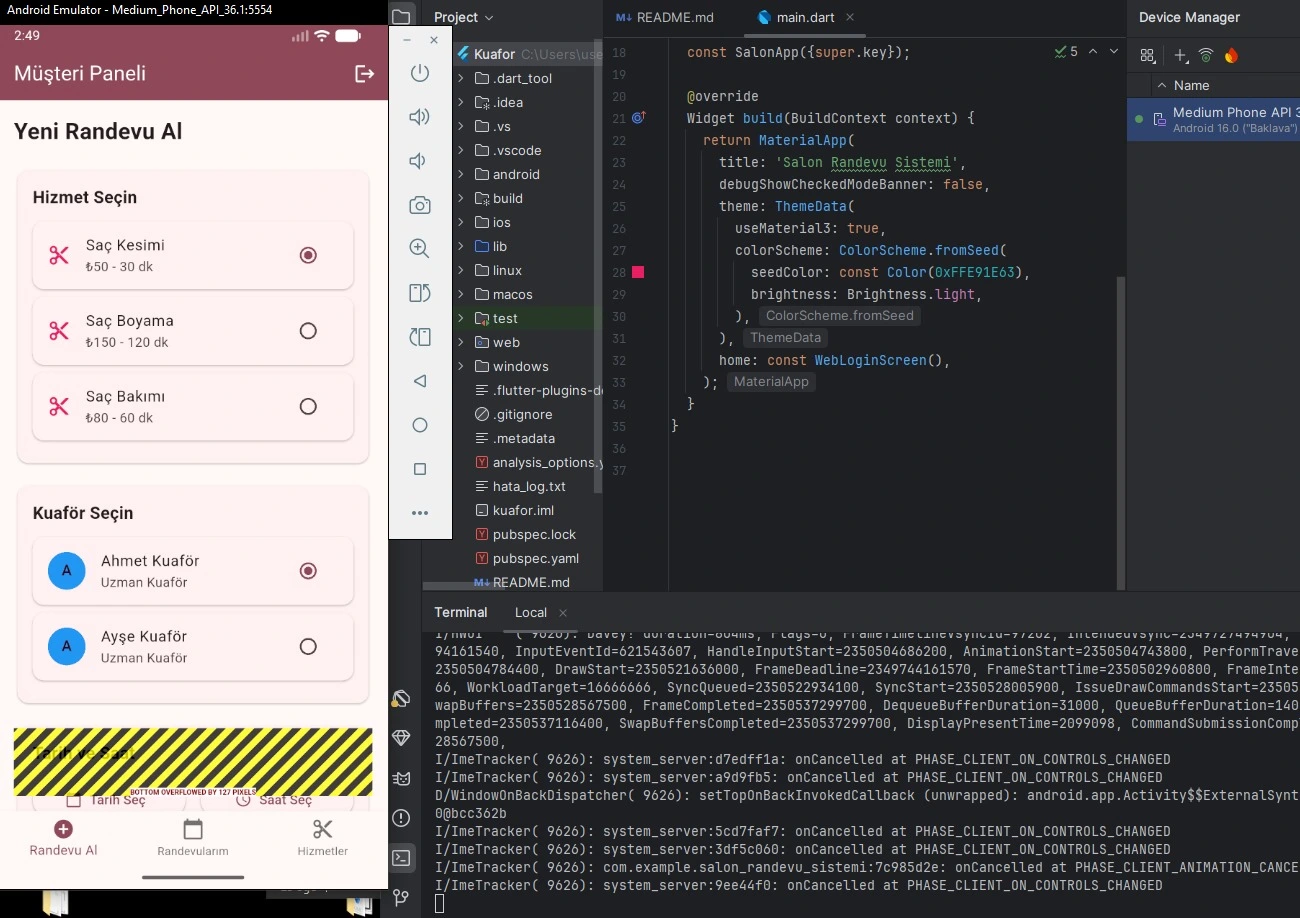Click the pair devices over Wi-Fi icon
1300x918 pixels.
click(1206, 56)
